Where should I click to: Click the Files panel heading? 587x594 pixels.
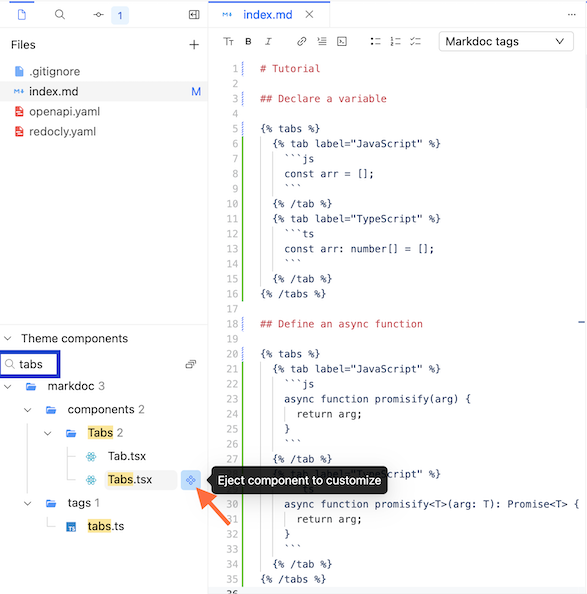(x=23, y=45)
